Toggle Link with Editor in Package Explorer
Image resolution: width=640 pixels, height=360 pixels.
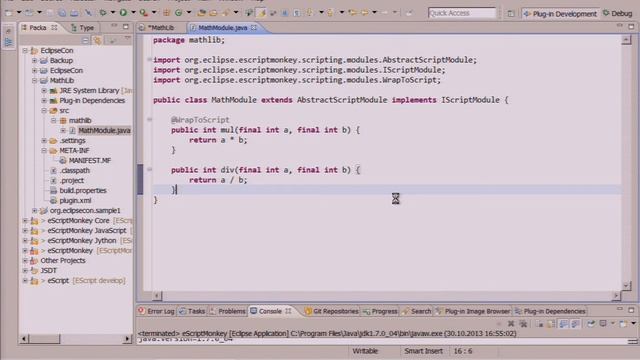coord(97,40)
